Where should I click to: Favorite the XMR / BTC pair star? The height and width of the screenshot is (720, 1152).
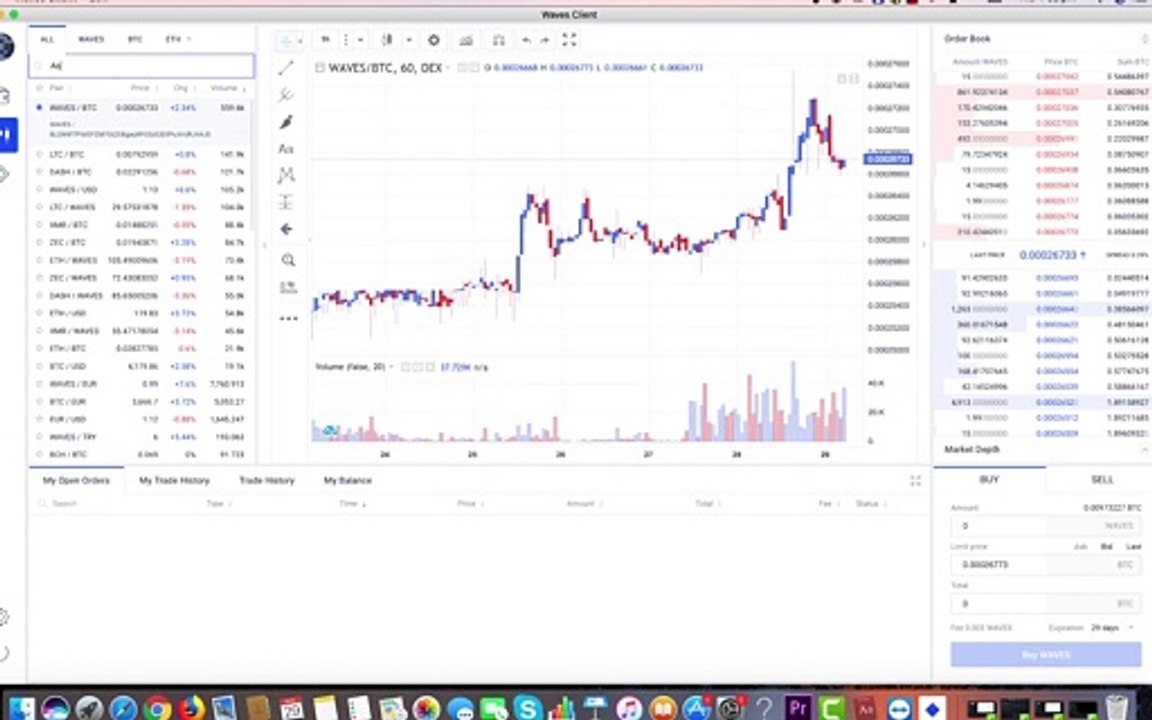tap(40, 225)
